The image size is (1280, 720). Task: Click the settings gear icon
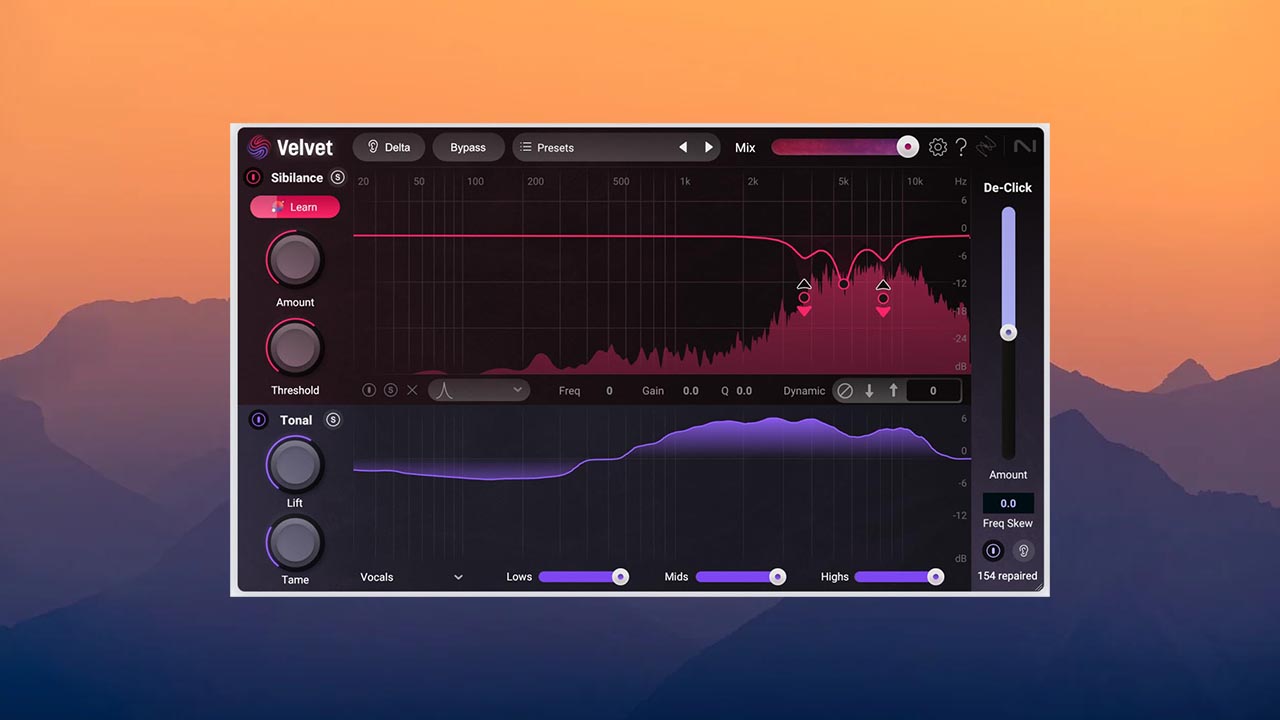tap(938, 146)
